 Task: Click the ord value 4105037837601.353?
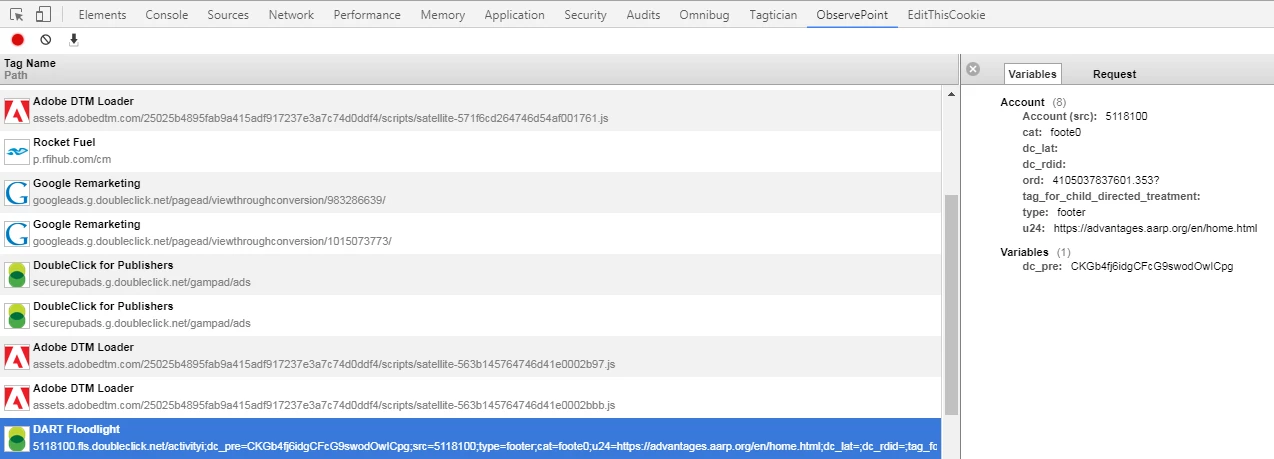(x=1105, y=180)
